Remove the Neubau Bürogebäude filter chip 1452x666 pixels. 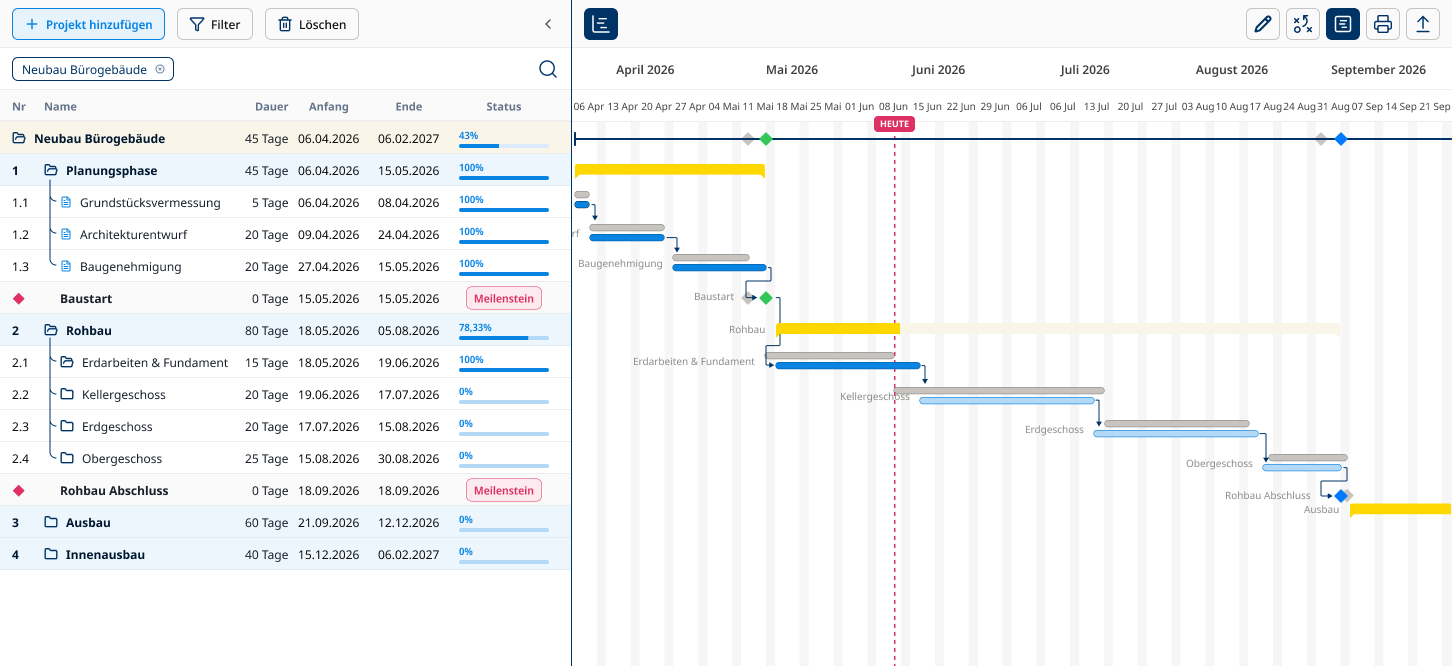point(160,69)
